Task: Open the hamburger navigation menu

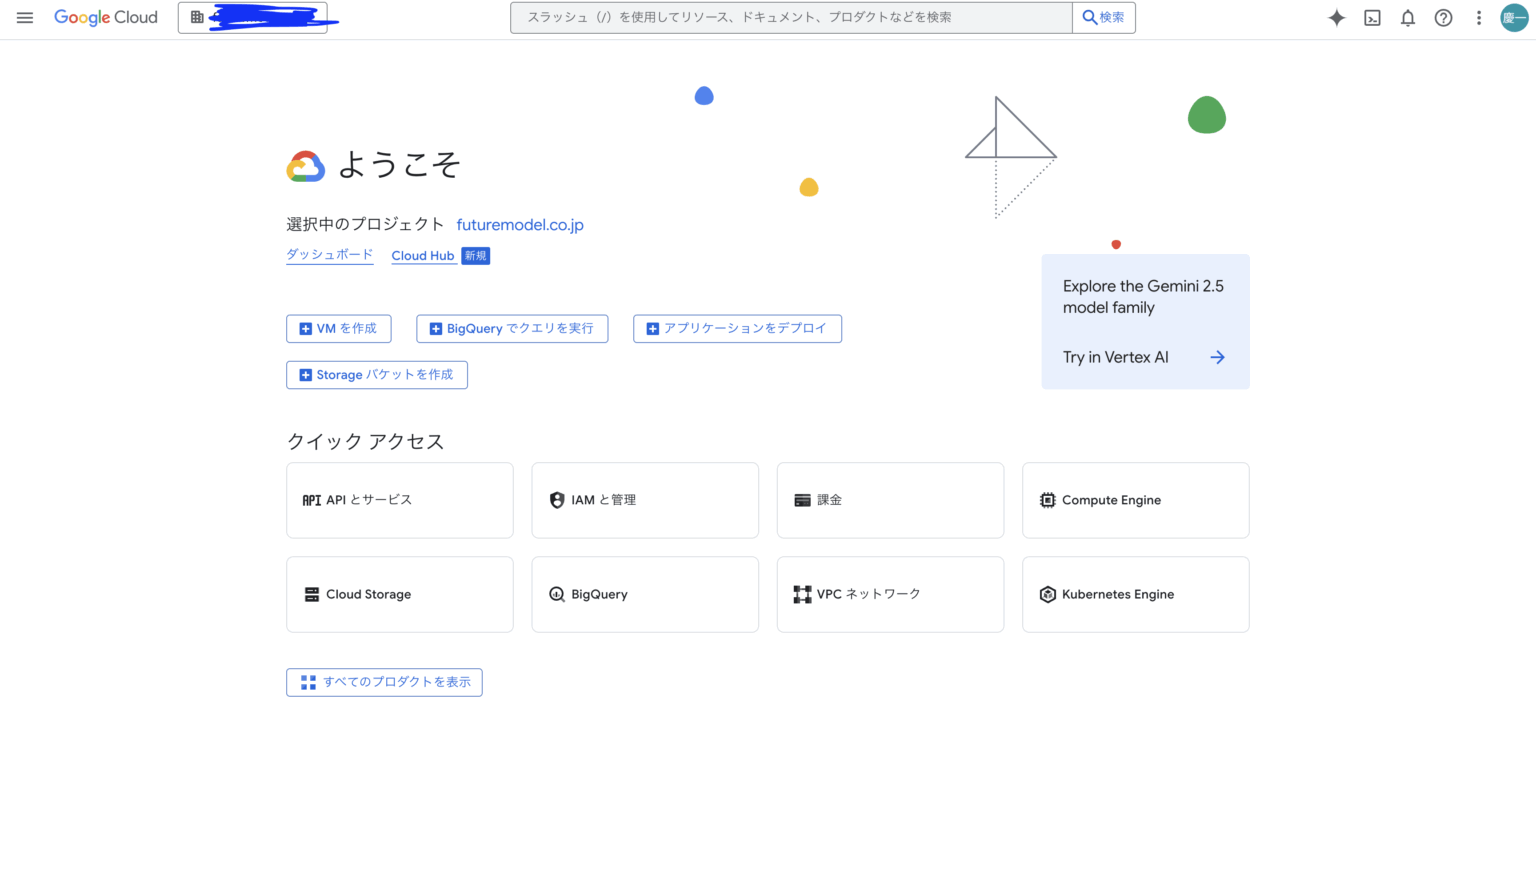Action: point(25,17)
